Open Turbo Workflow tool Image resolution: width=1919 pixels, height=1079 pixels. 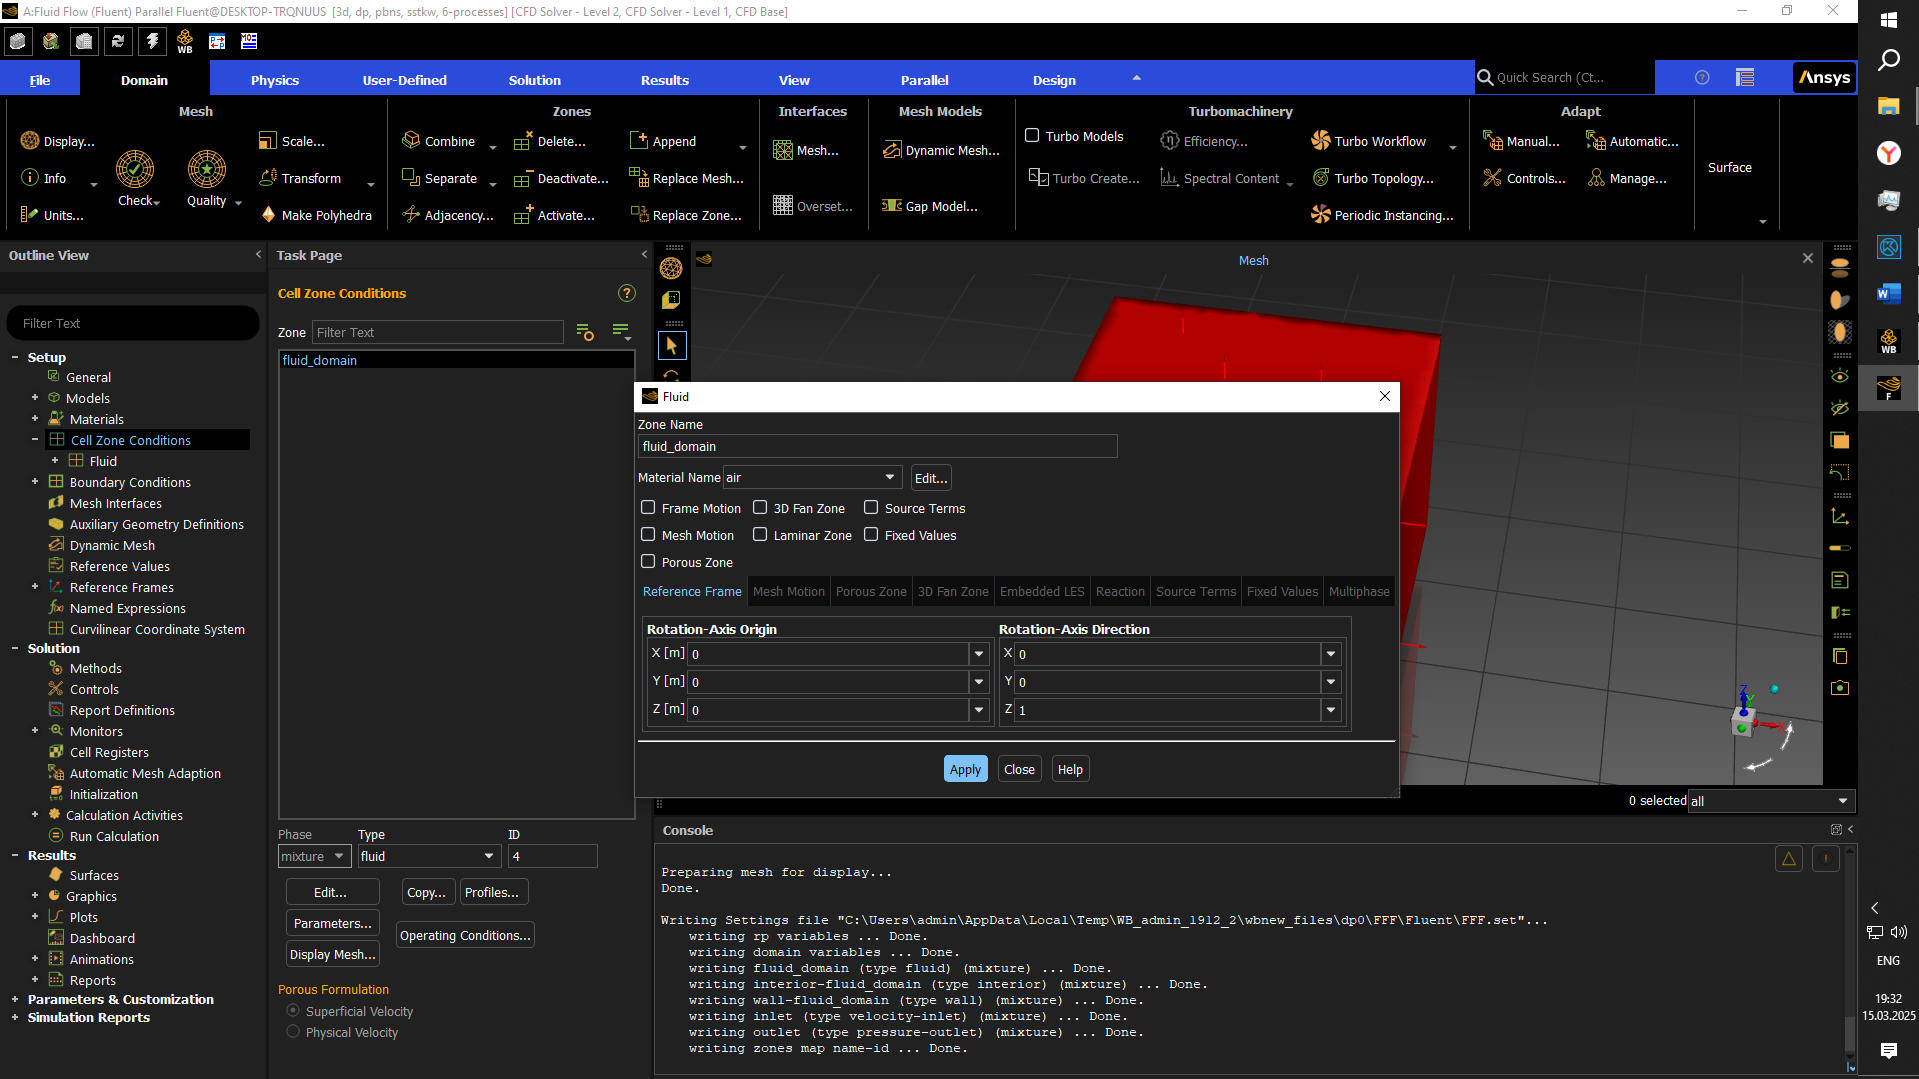coord(1321,141)
